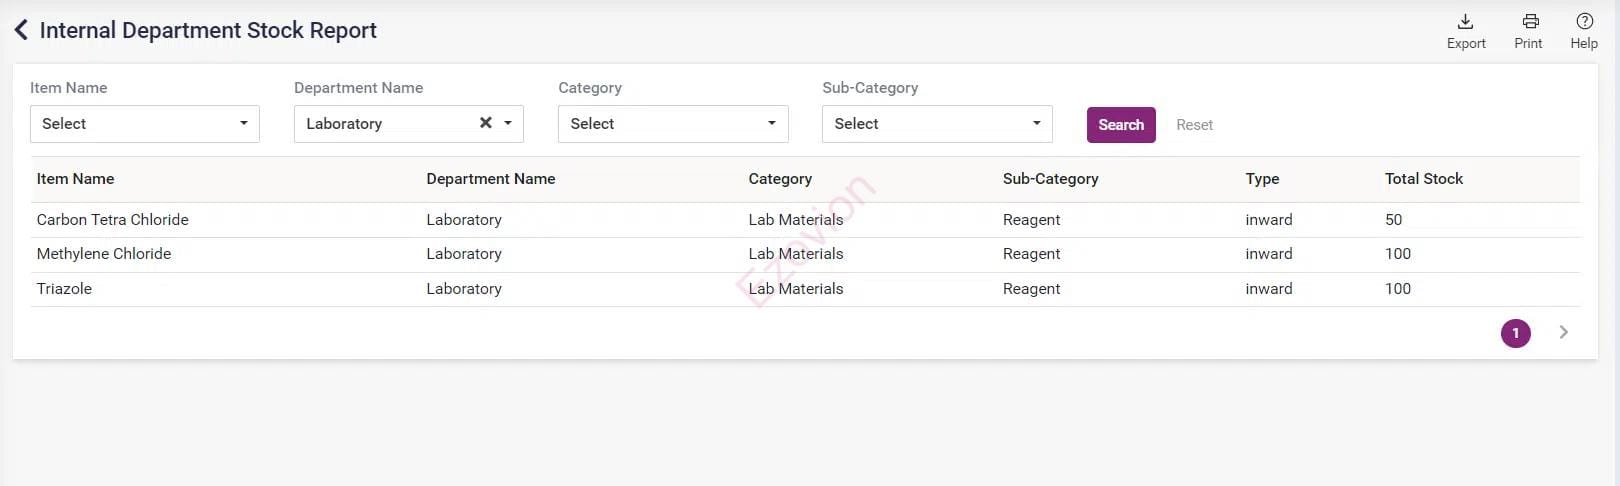Click the Export download icon
The image size is (1620, 486).
click(x=1465, y=22)
